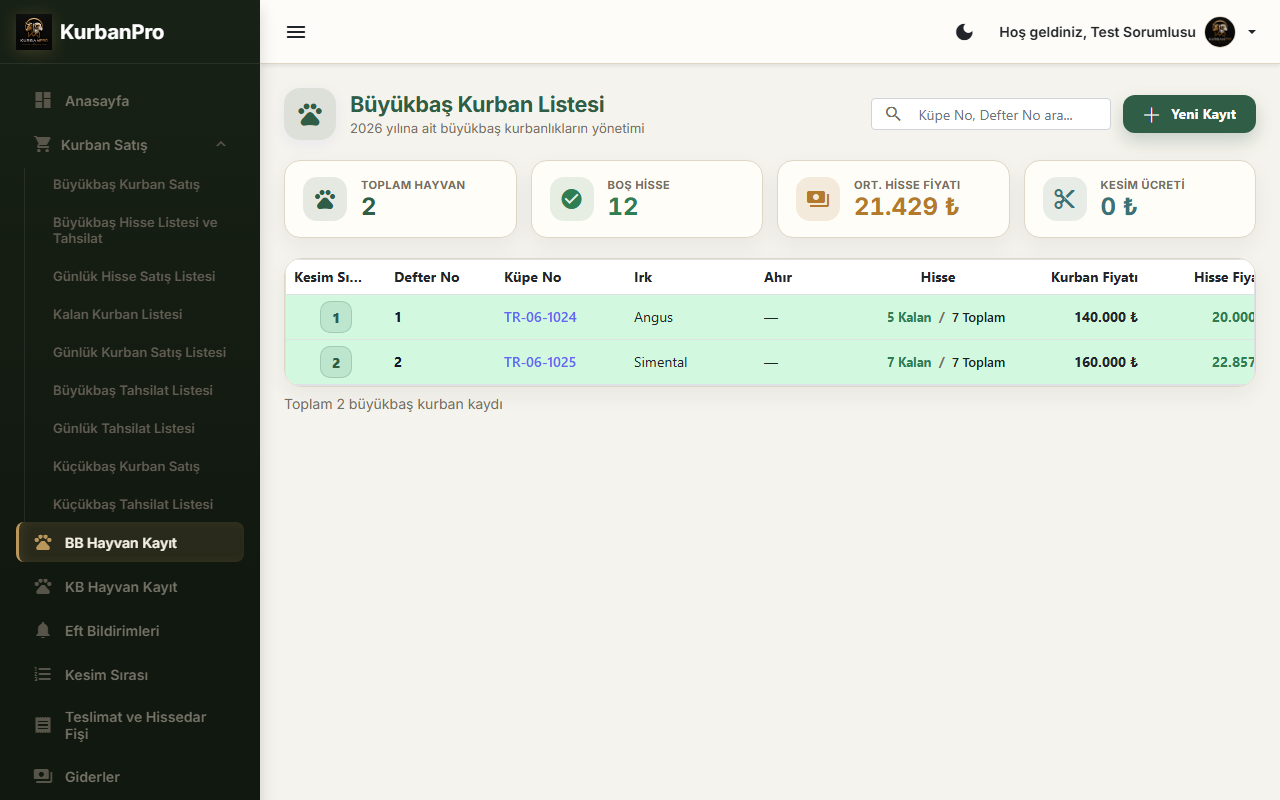This screenshot has height=800, width=1280.
Task: Toggle sidebar with hamburger menu icon
Action: pyautogui.click(x=296, y=32)
